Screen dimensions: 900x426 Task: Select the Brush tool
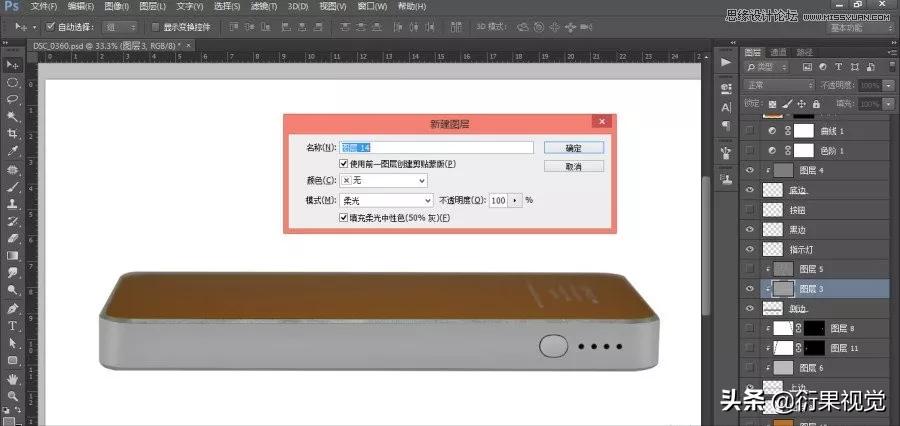tap(12, 187)
